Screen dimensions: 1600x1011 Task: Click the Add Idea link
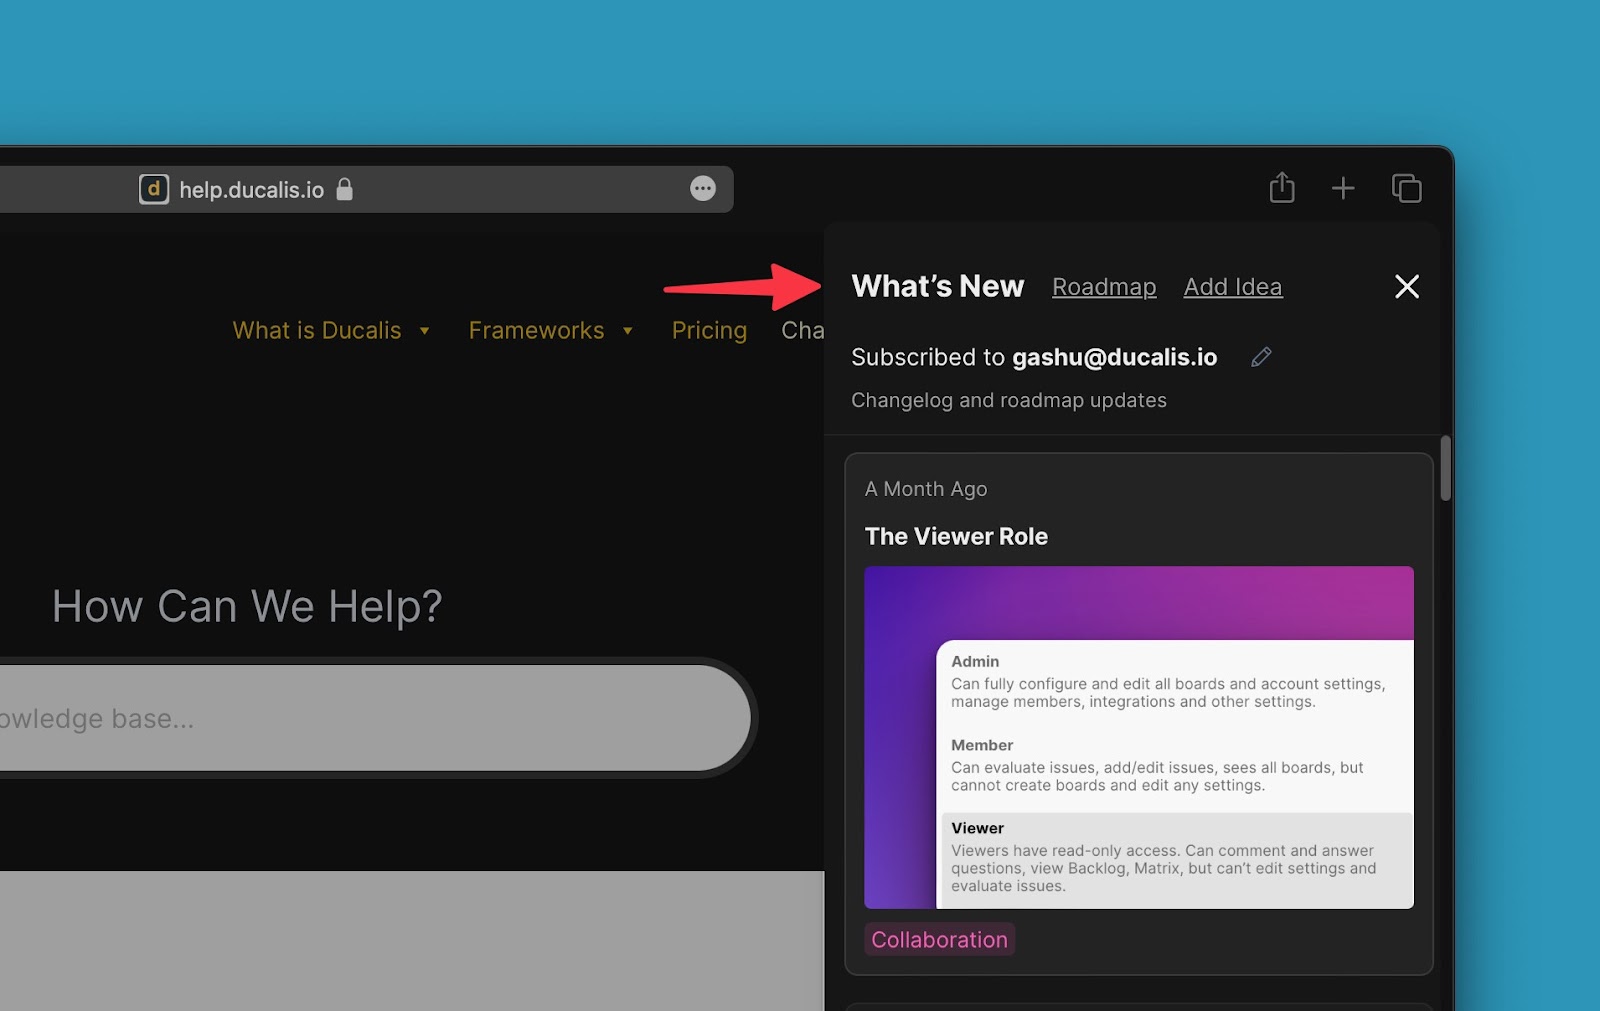tap(1232, 287)
